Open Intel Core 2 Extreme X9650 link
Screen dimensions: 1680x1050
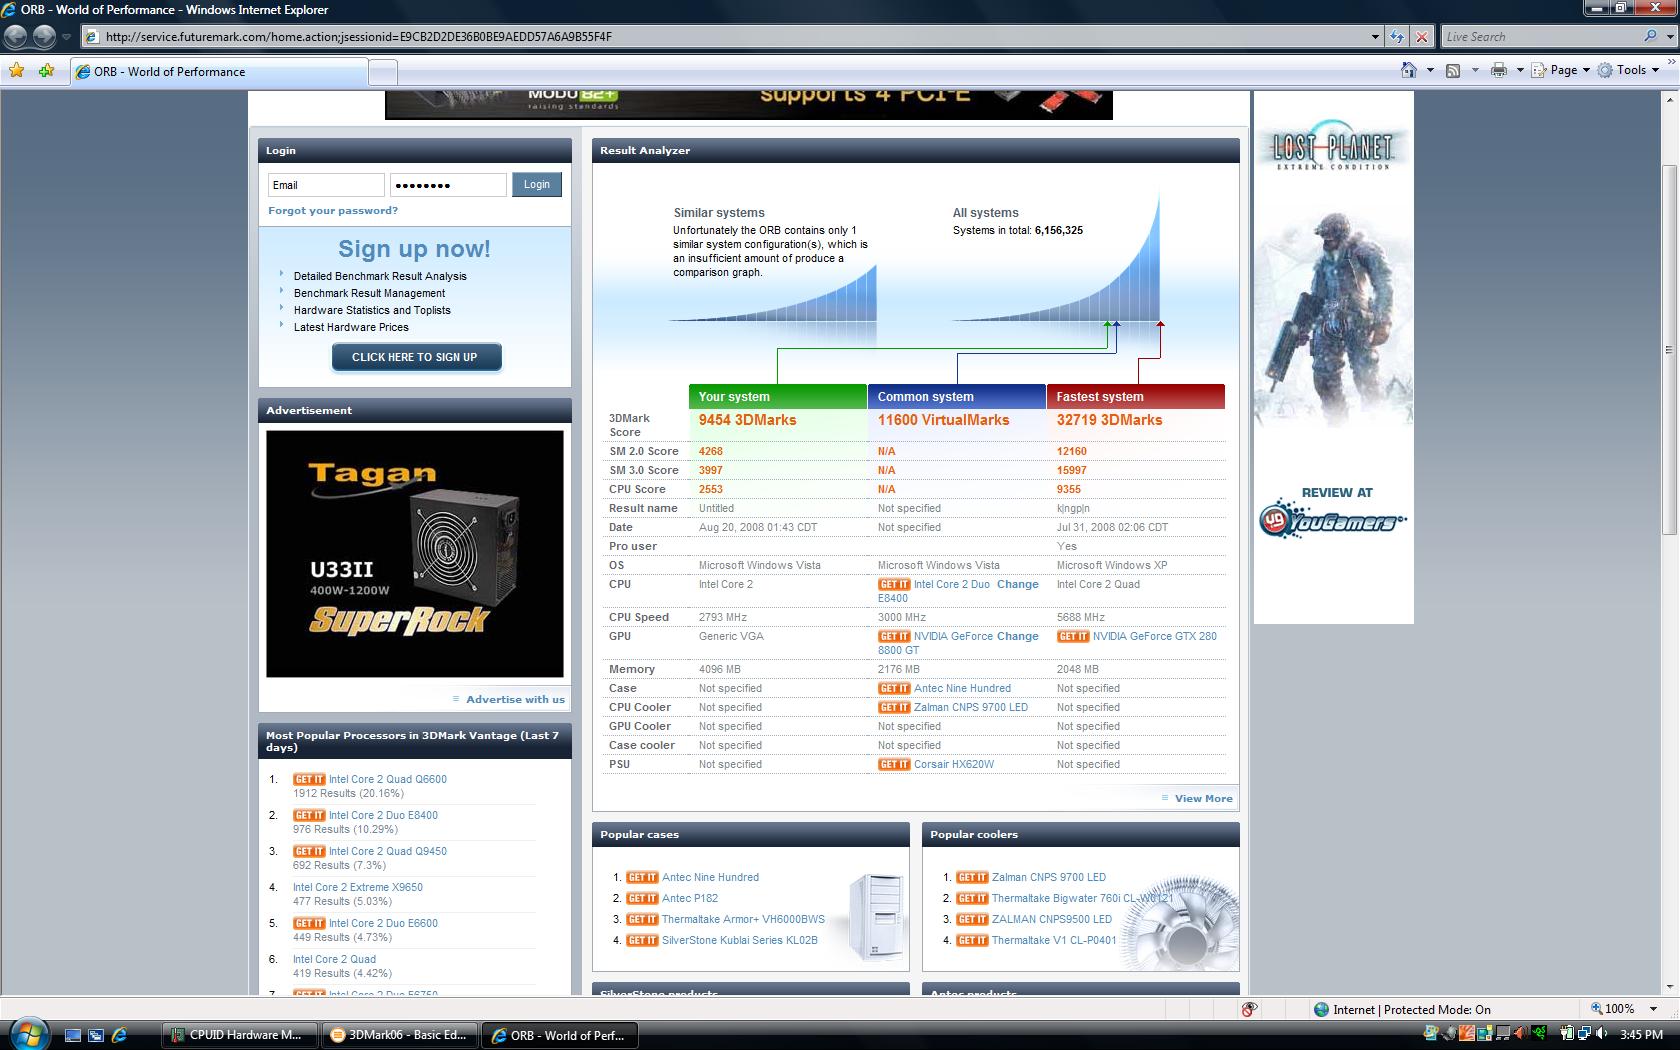[x=358, y=887]
